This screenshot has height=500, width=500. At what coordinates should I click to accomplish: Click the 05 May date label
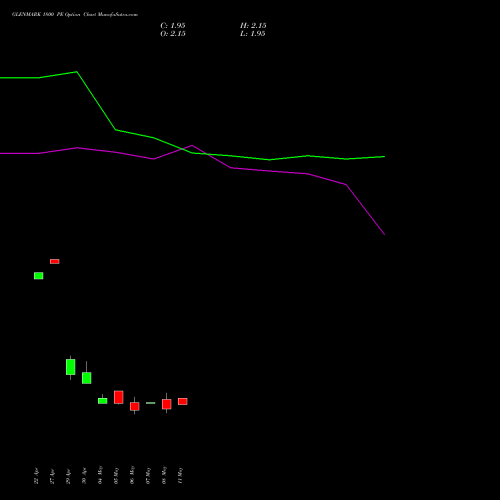(x=116, y=475)
